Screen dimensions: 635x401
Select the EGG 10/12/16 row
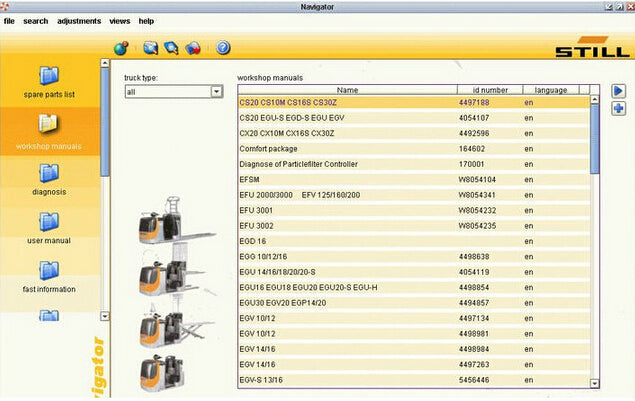coord(414,256)
